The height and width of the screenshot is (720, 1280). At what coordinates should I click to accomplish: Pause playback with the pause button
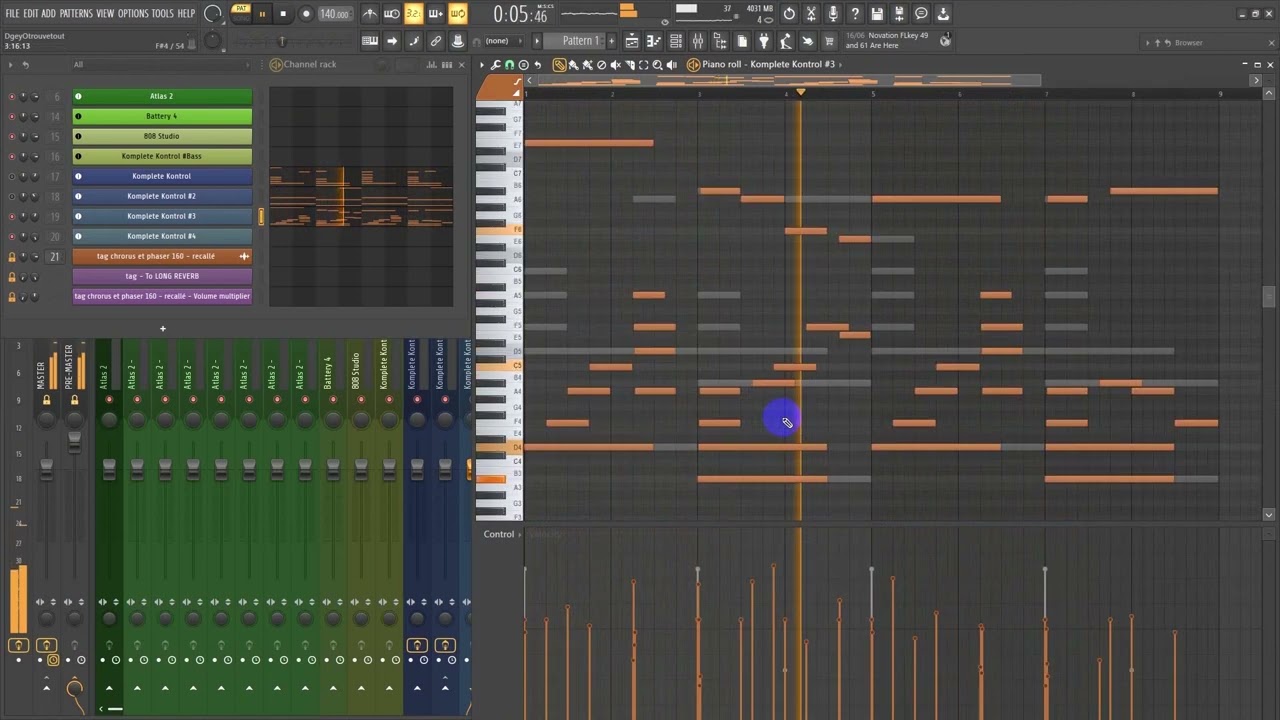pos(262,14)
